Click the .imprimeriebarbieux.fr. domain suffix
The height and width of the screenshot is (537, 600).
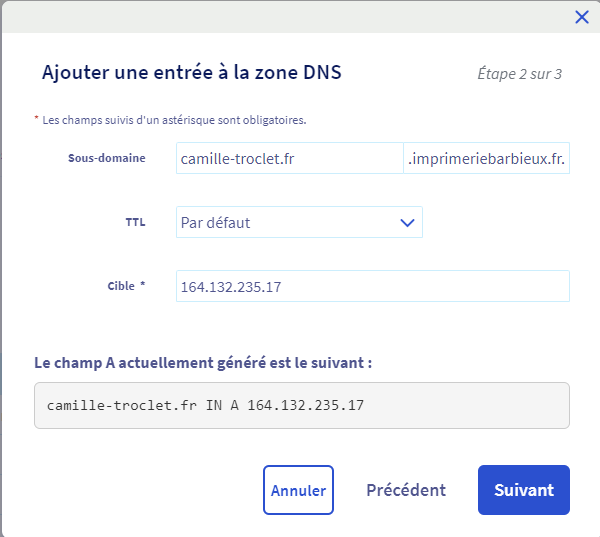pyautogui.click(x=487, y=159)
